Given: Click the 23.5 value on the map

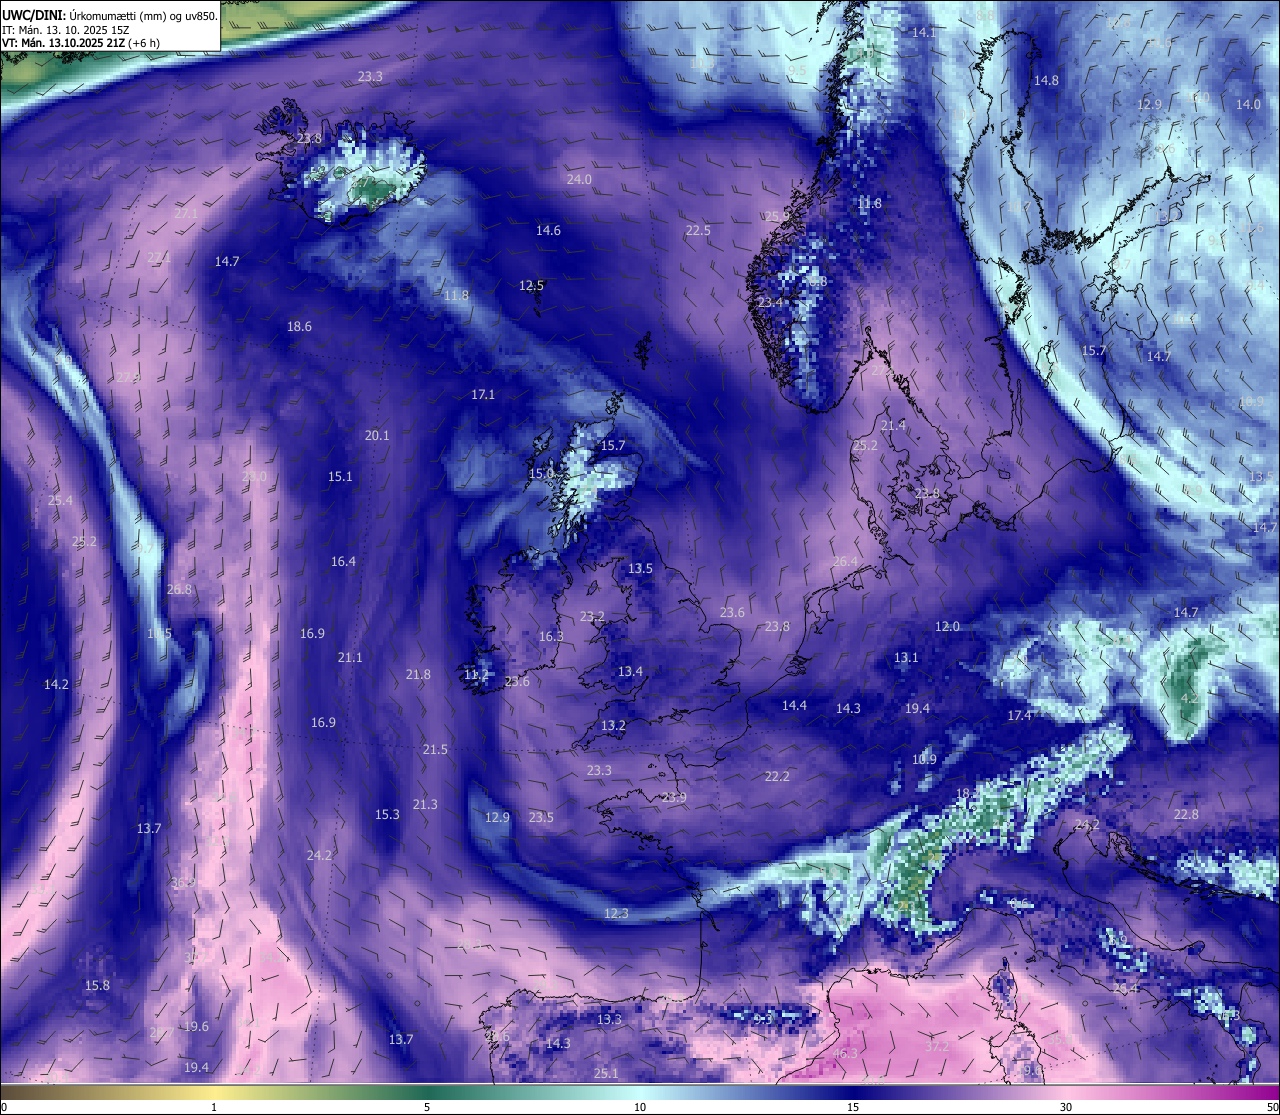Looking at the screenshot, I should [541, 817].
